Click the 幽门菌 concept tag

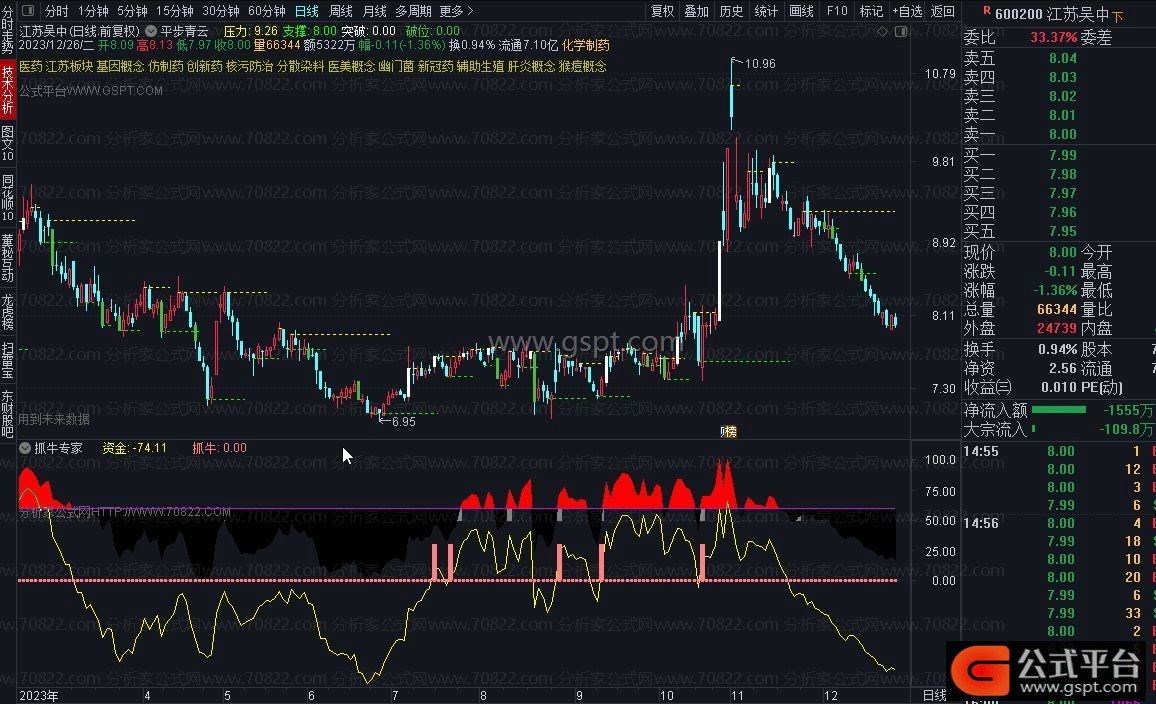tap(396, 66)
